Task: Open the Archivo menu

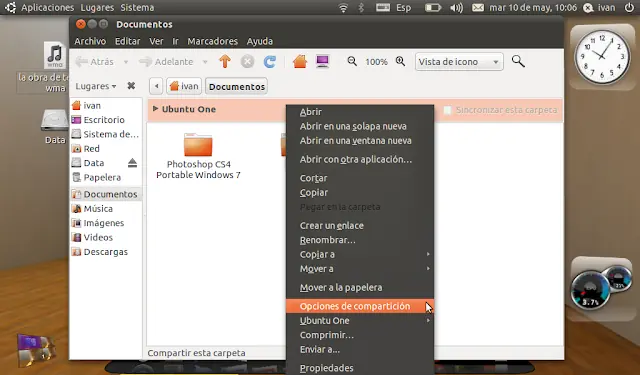Action: (x=90, y=41)
